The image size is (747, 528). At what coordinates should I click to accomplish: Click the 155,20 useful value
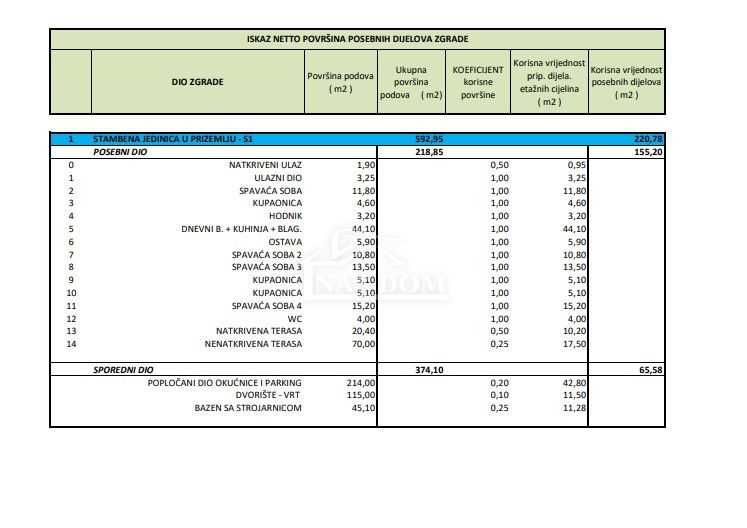click(648, 152)
